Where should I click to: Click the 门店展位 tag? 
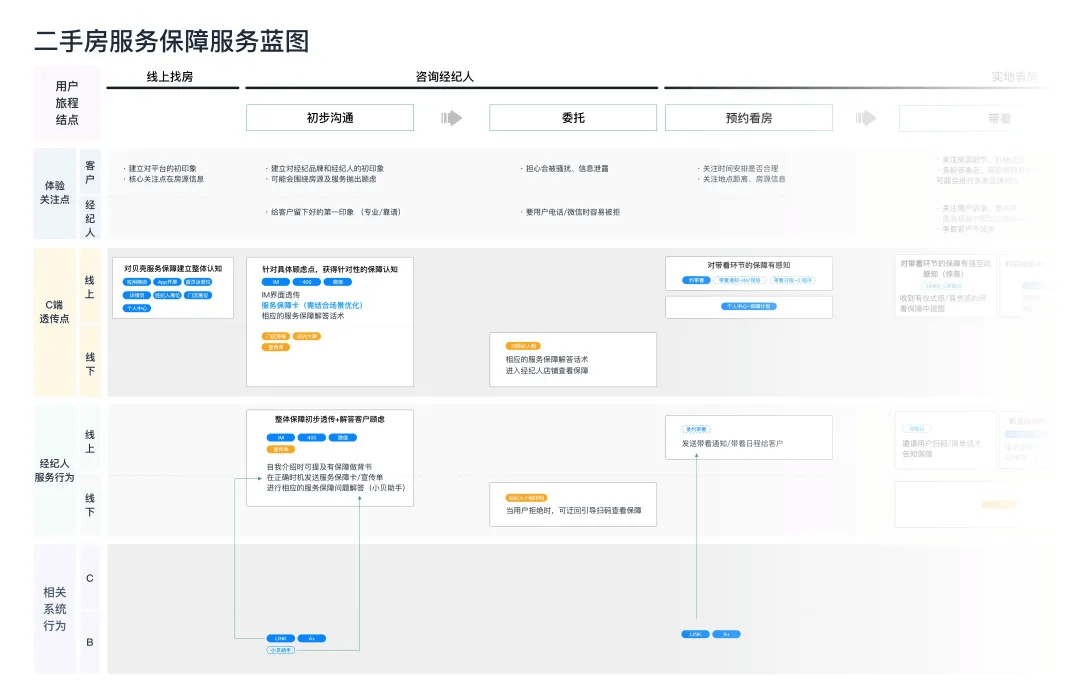[198, 295]
